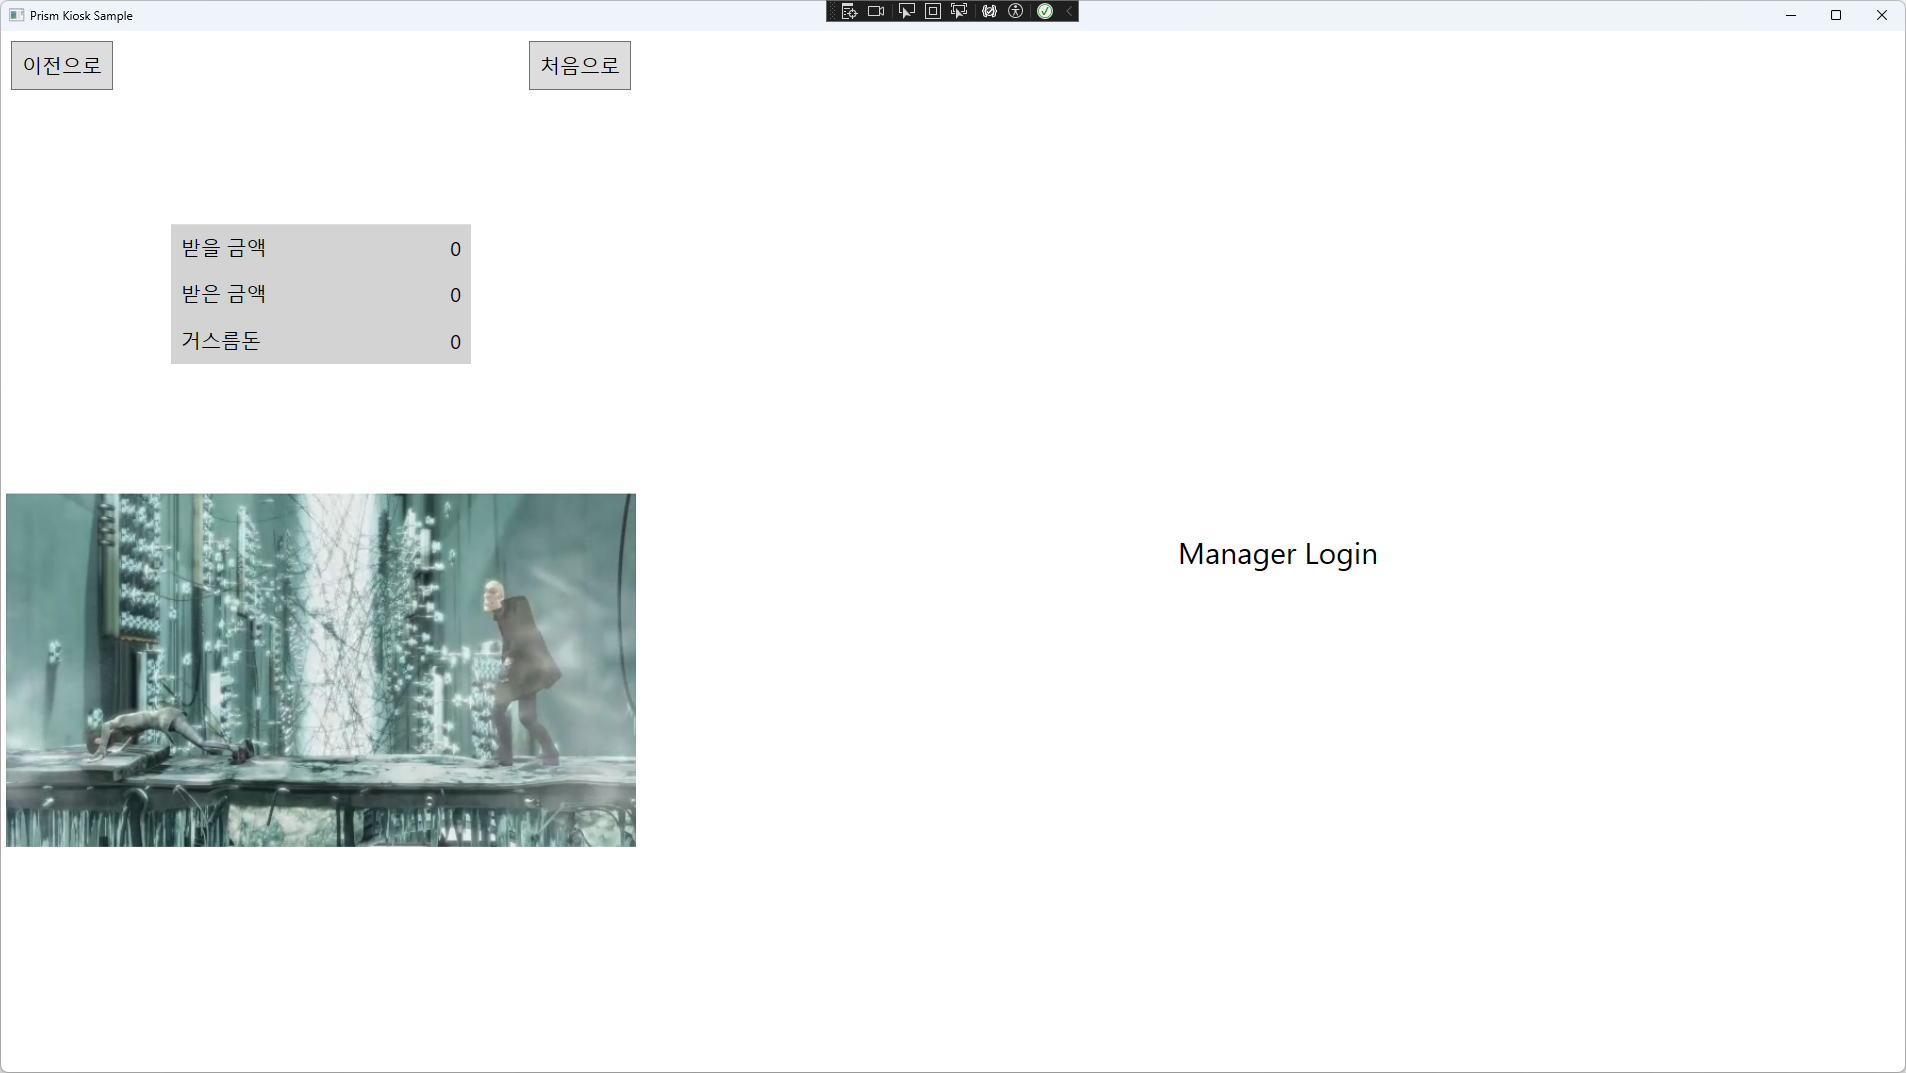The width and height of the screenshot is (1906, 1073).
Task: Minimize the Prism Kiosk Sample window
Action: 1791,15
